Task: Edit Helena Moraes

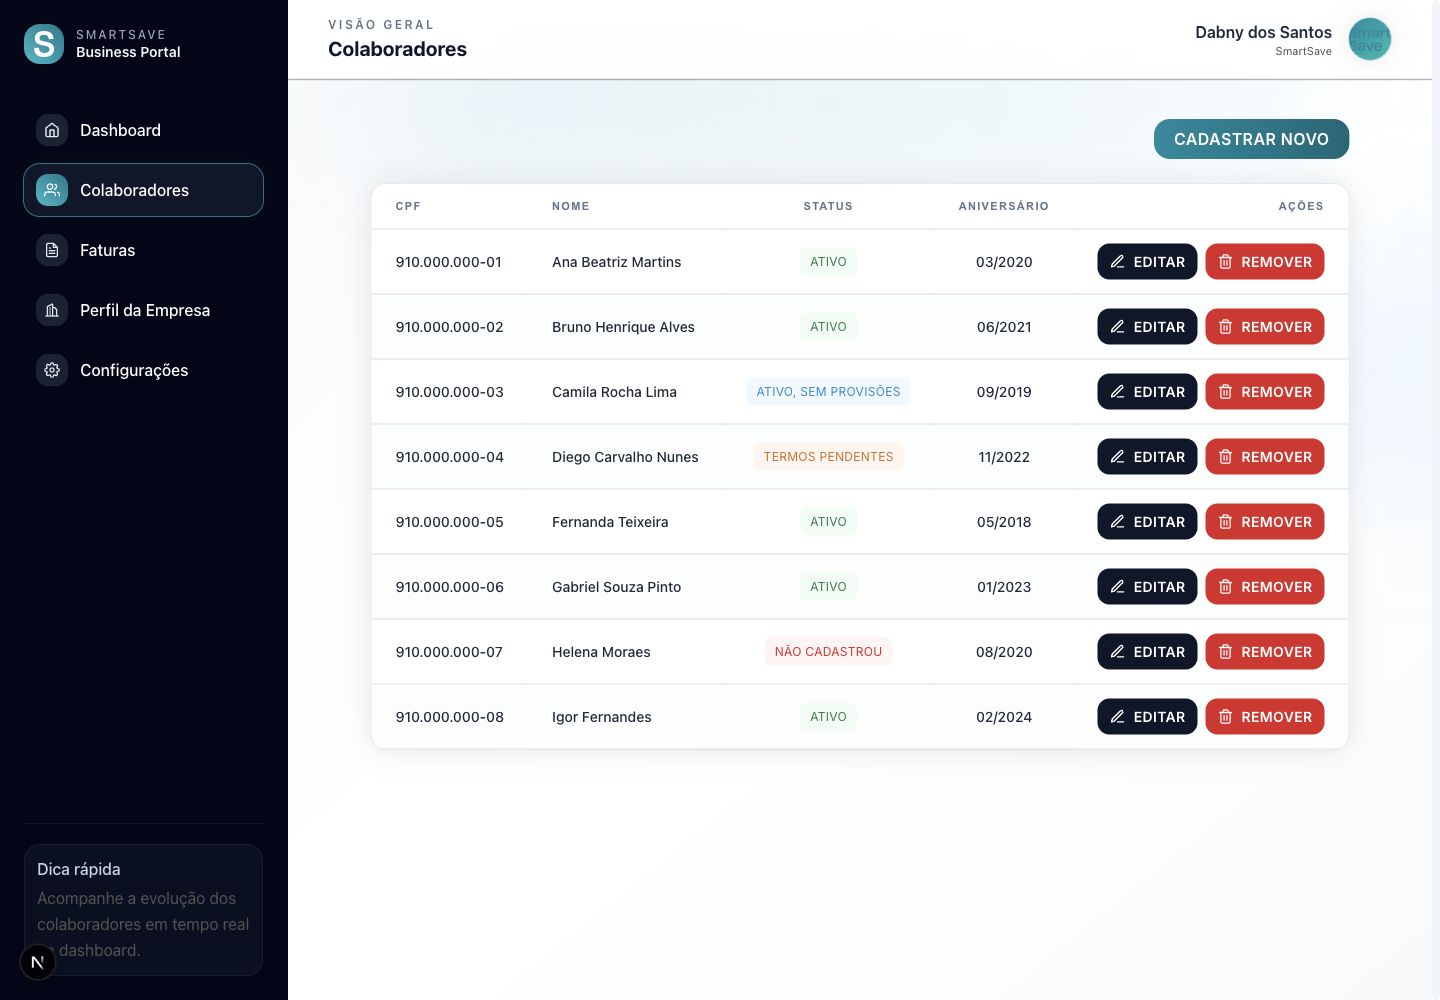Action: pos(1147,652)
